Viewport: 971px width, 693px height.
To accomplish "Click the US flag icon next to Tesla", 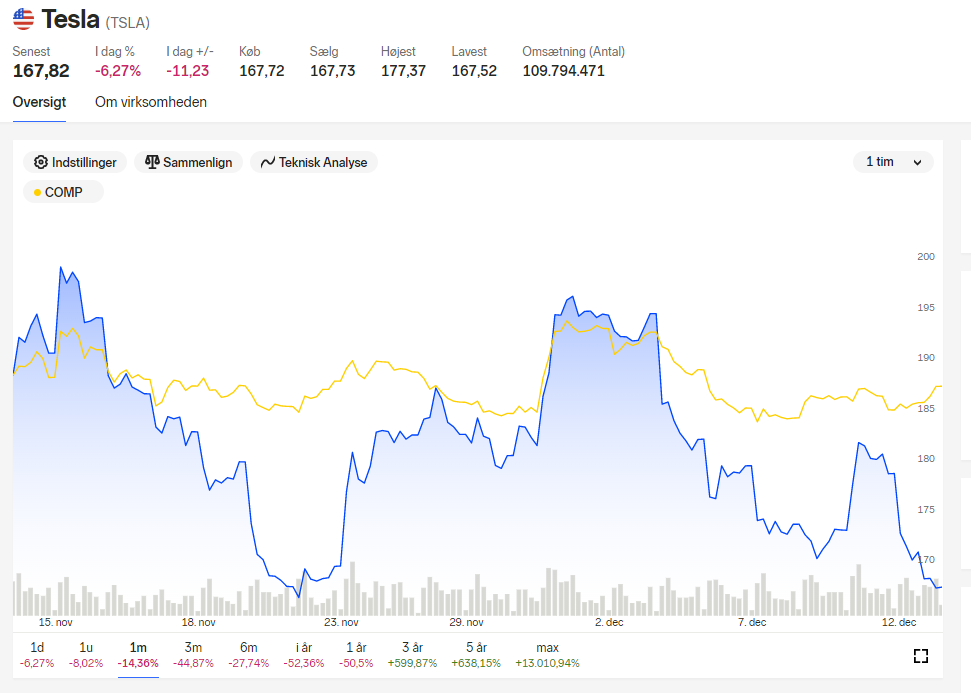I will [24, 19].
